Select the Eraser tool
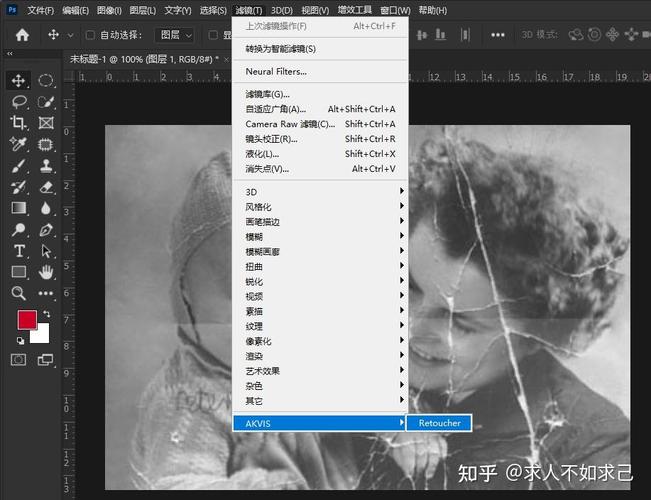 (46, 187)
